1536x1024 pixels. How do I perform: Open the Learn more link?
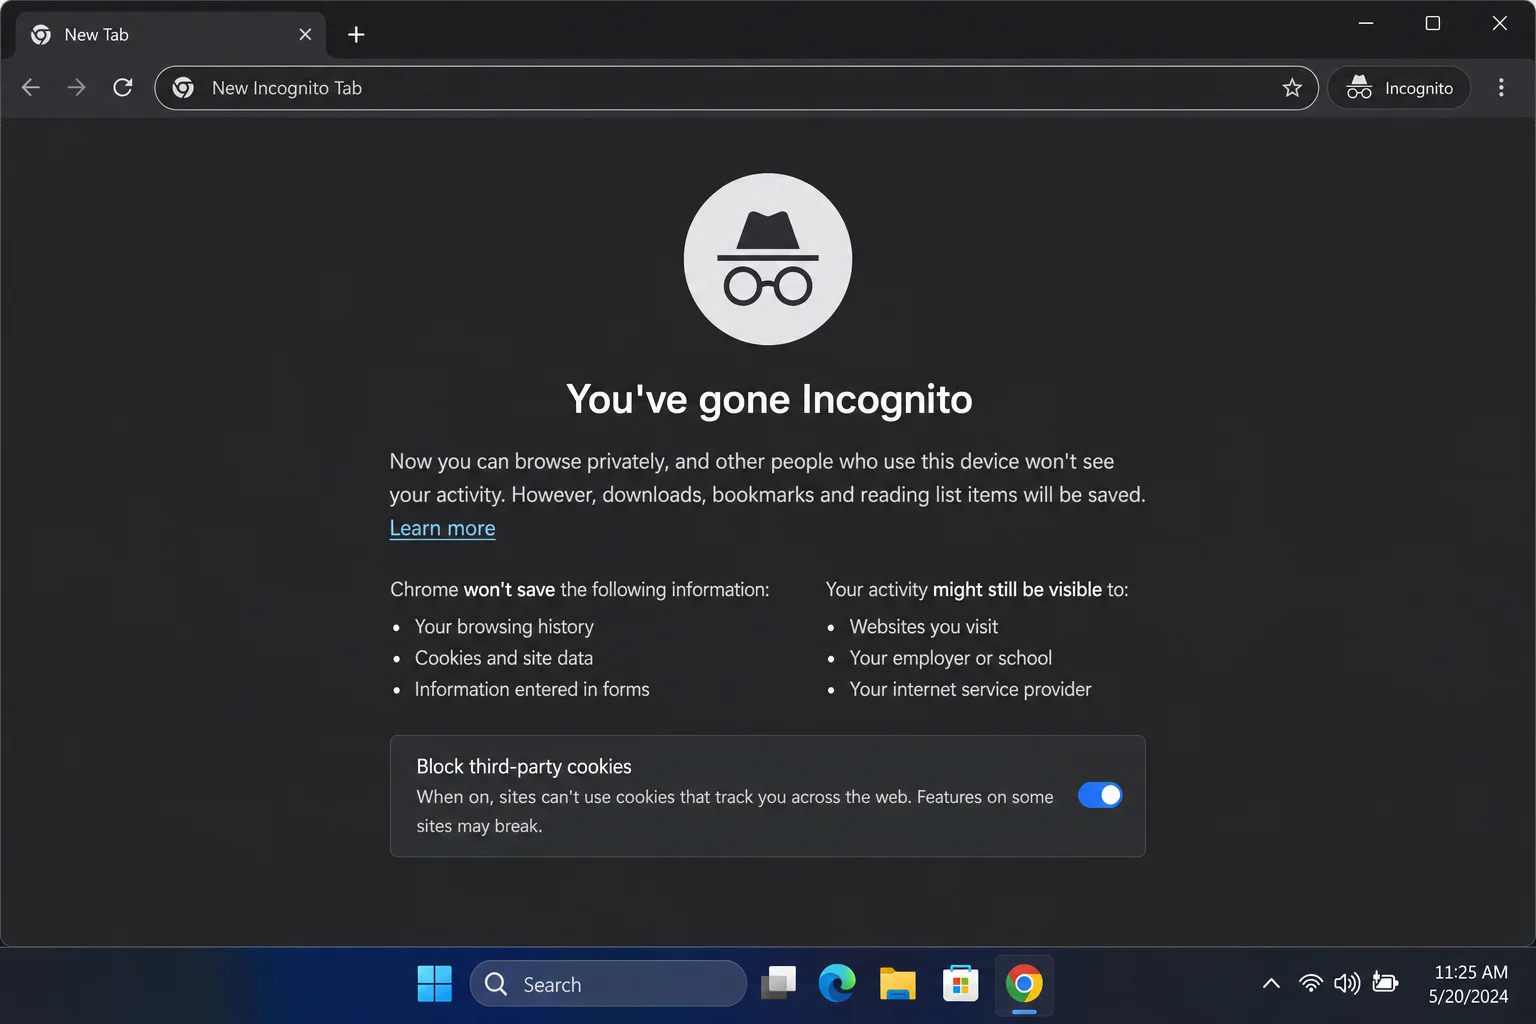[x=442, y=528]
